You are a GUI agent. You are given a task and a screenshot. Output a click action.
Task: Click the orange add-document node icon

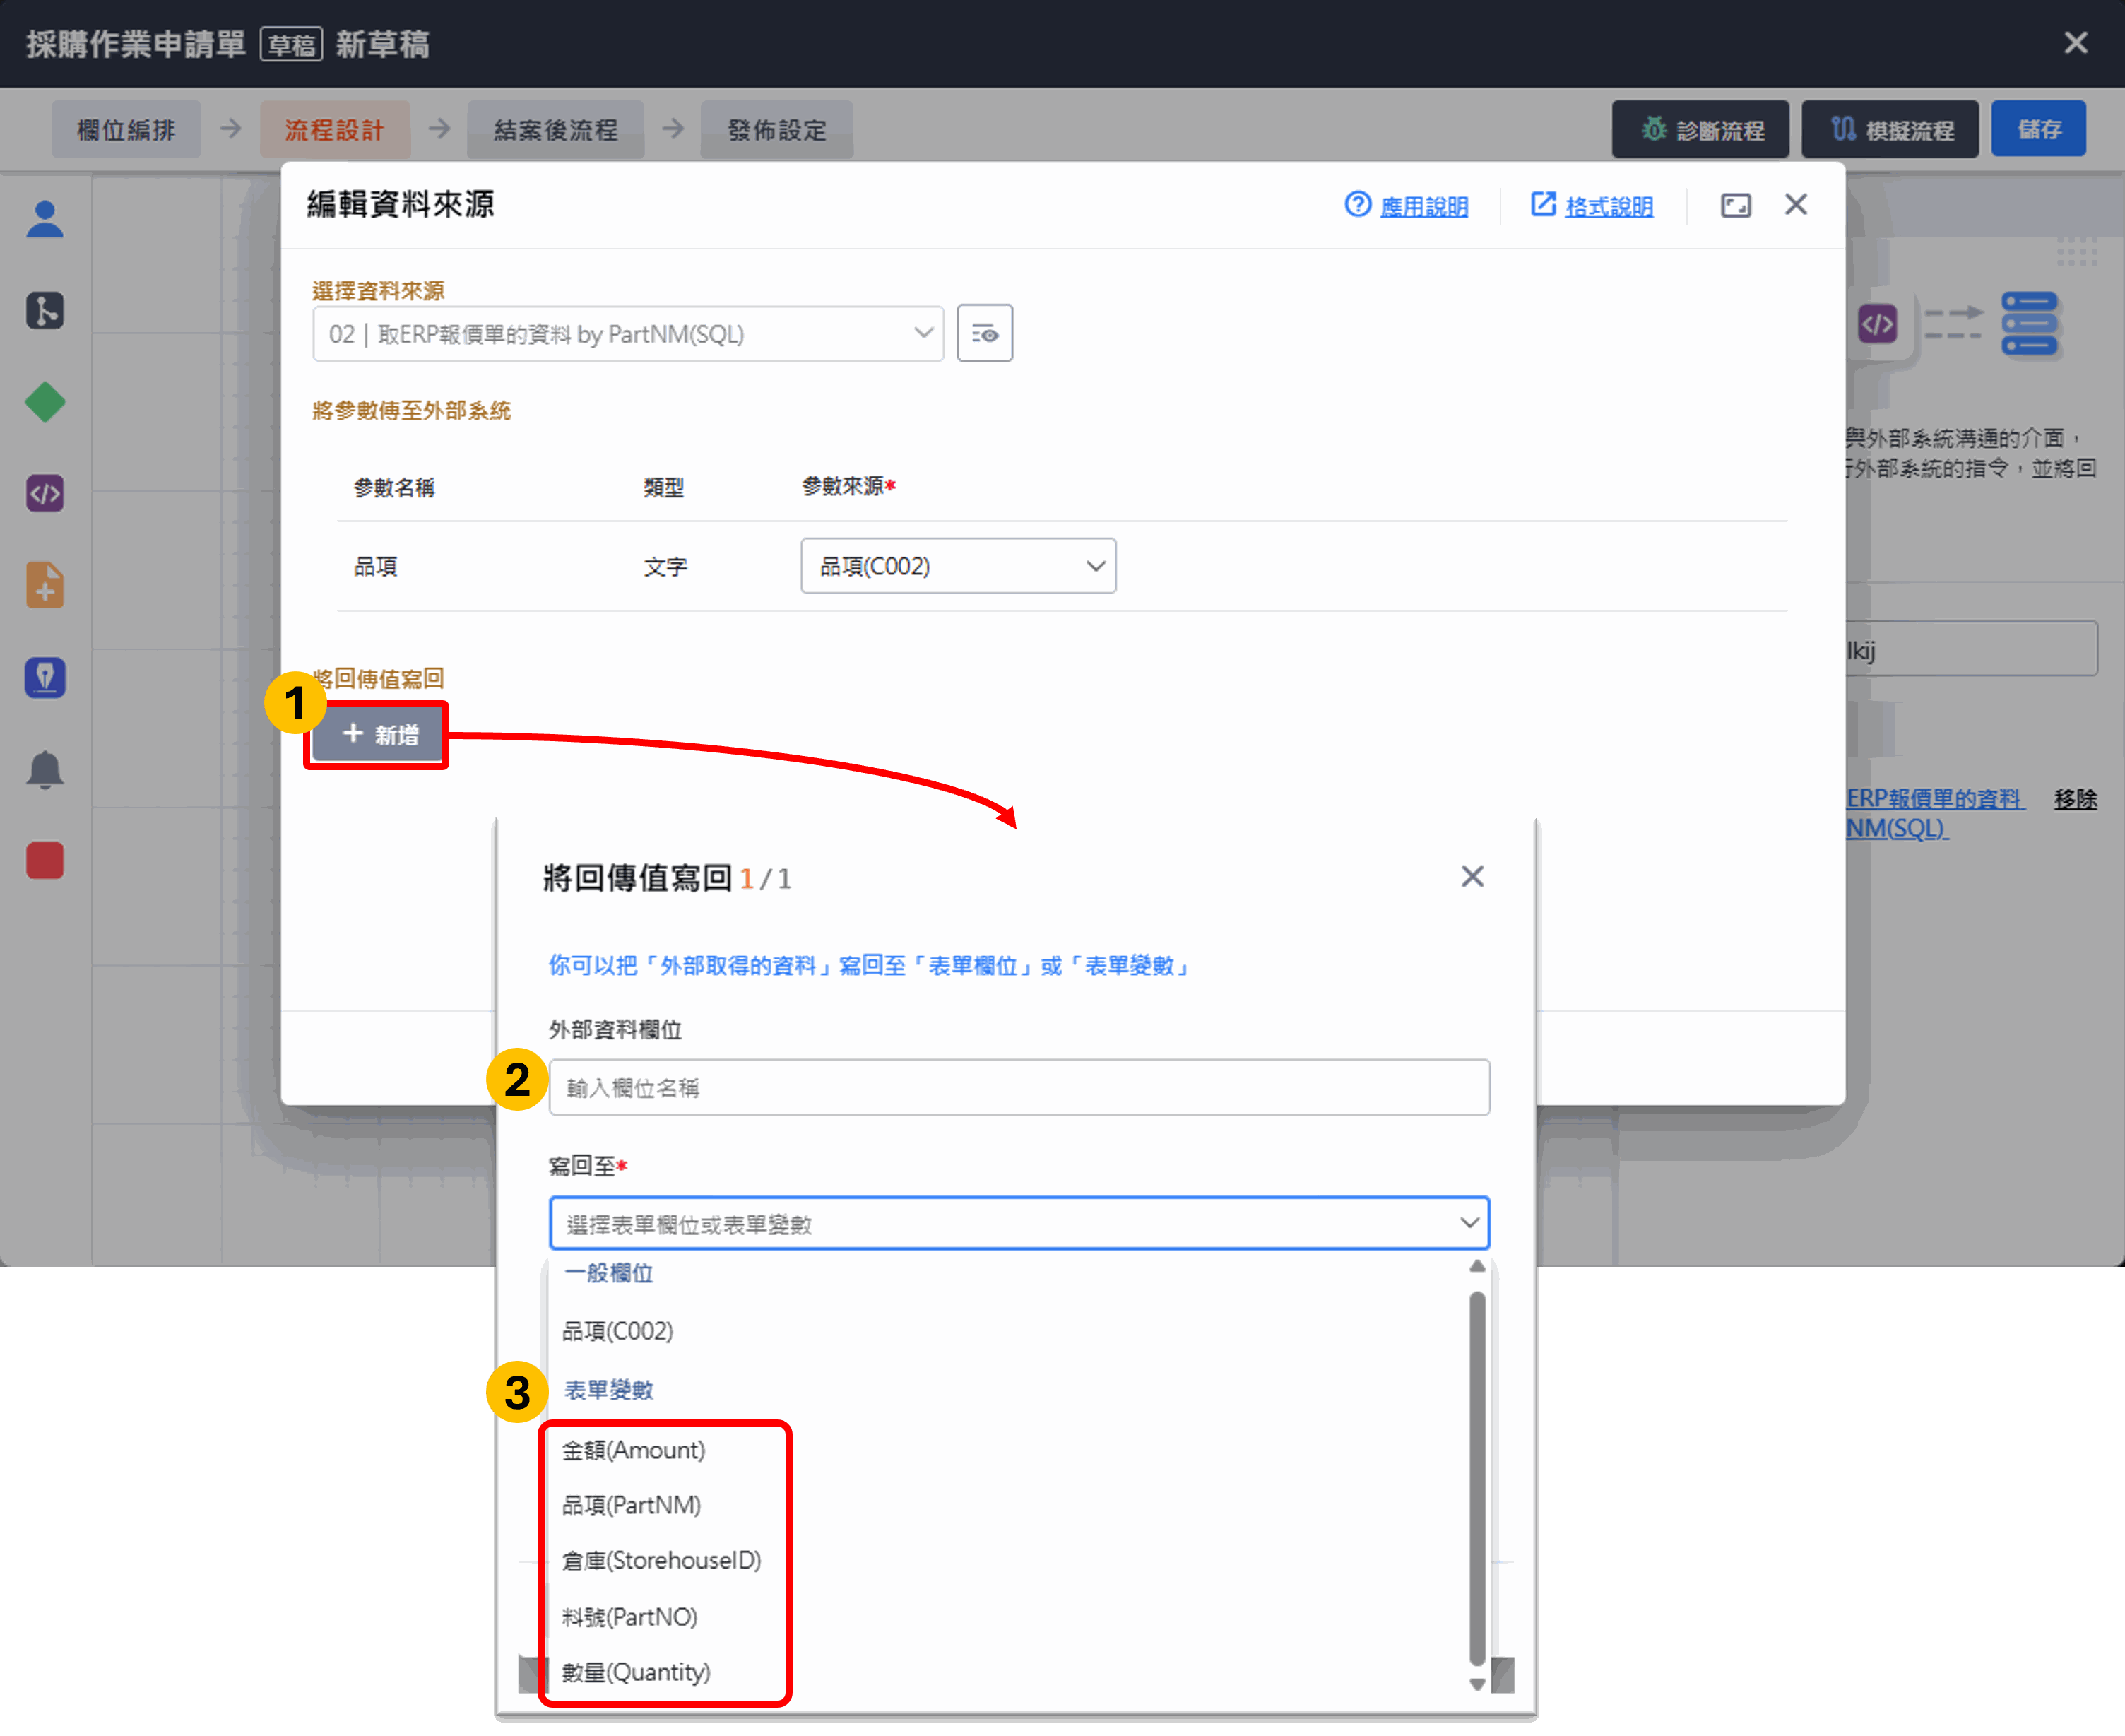click(44, 586)
